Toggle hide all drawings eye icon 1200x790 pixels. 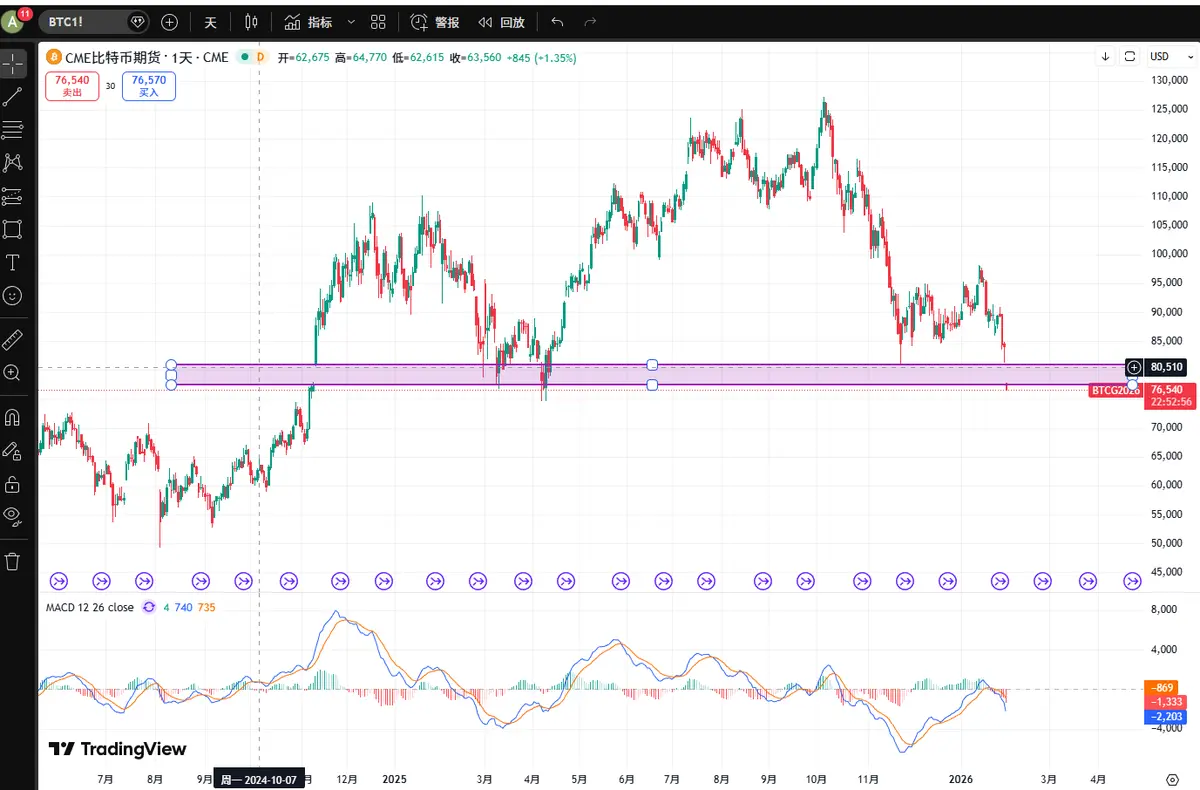click(13, 516)
